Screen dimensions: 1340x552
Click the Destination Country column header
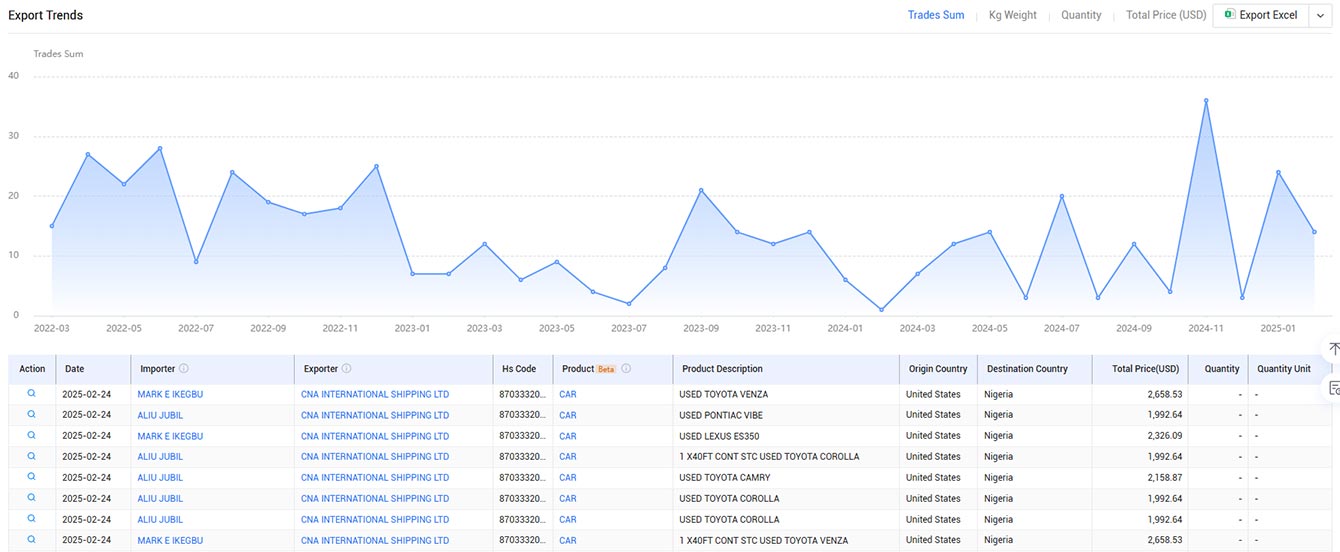click(1027, 369)
